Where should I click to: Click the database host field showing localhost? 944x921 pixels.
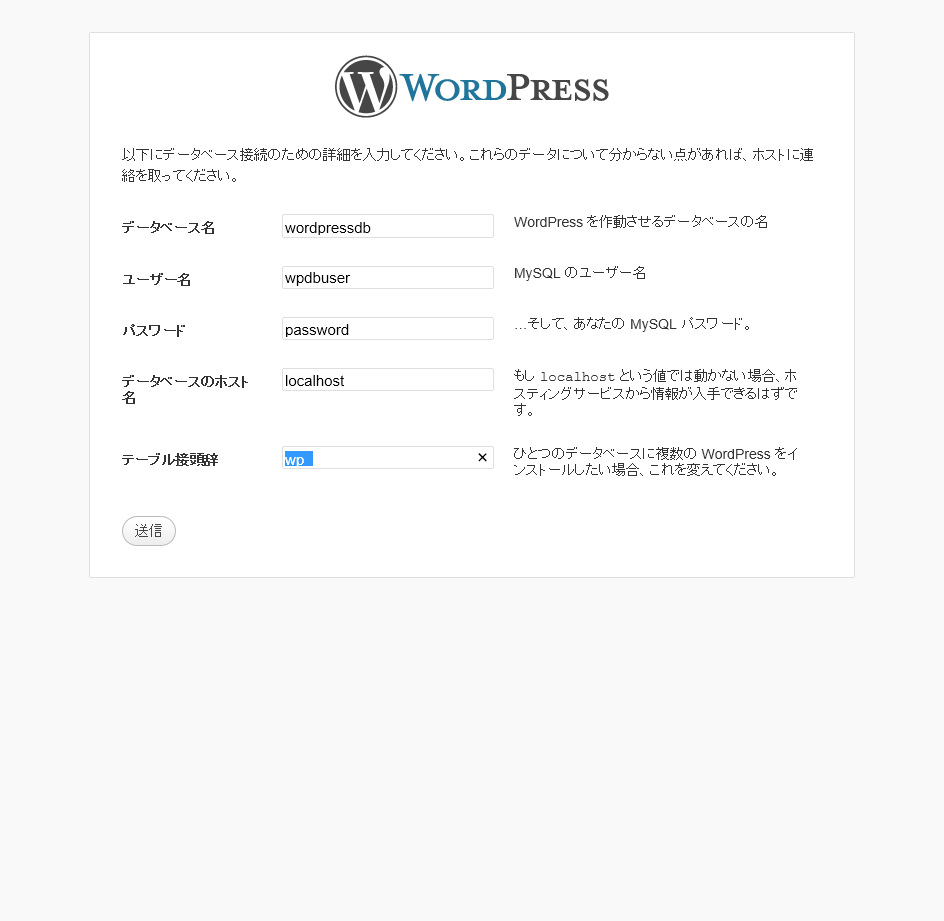(x=388, y=380)
